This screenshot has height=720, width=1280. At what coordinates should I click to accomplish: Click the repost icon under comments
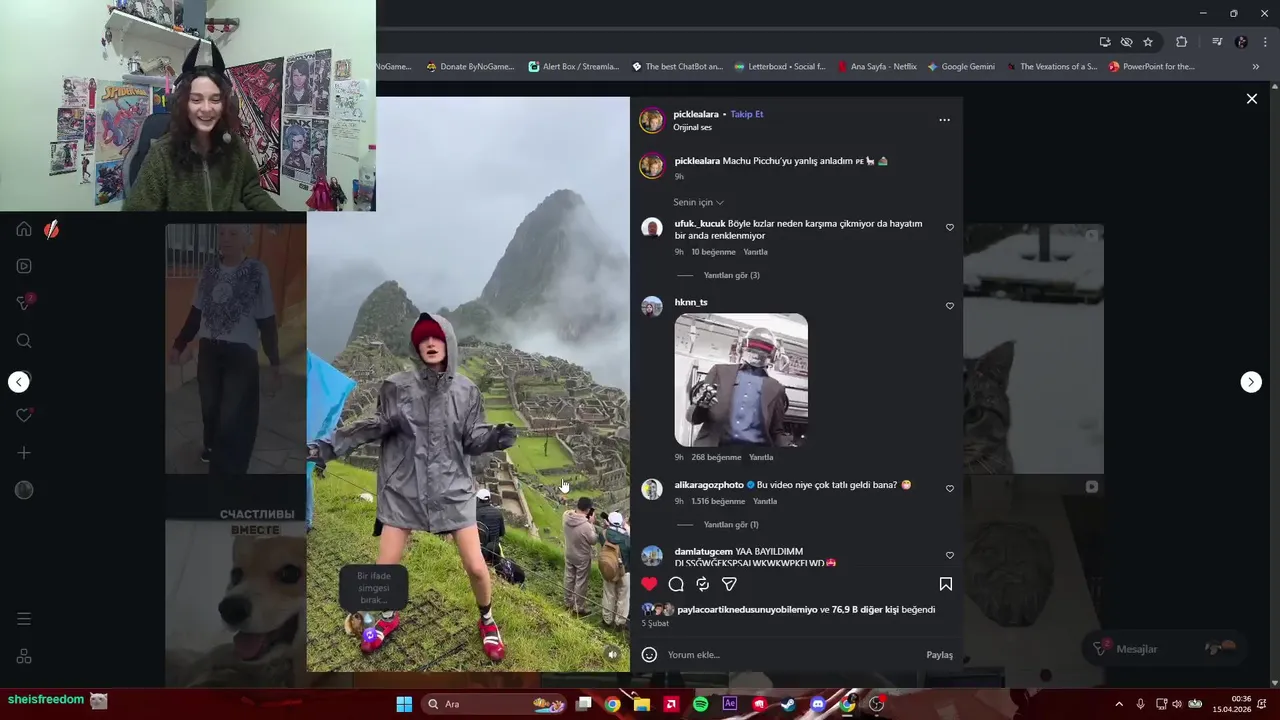coord(703,584)
